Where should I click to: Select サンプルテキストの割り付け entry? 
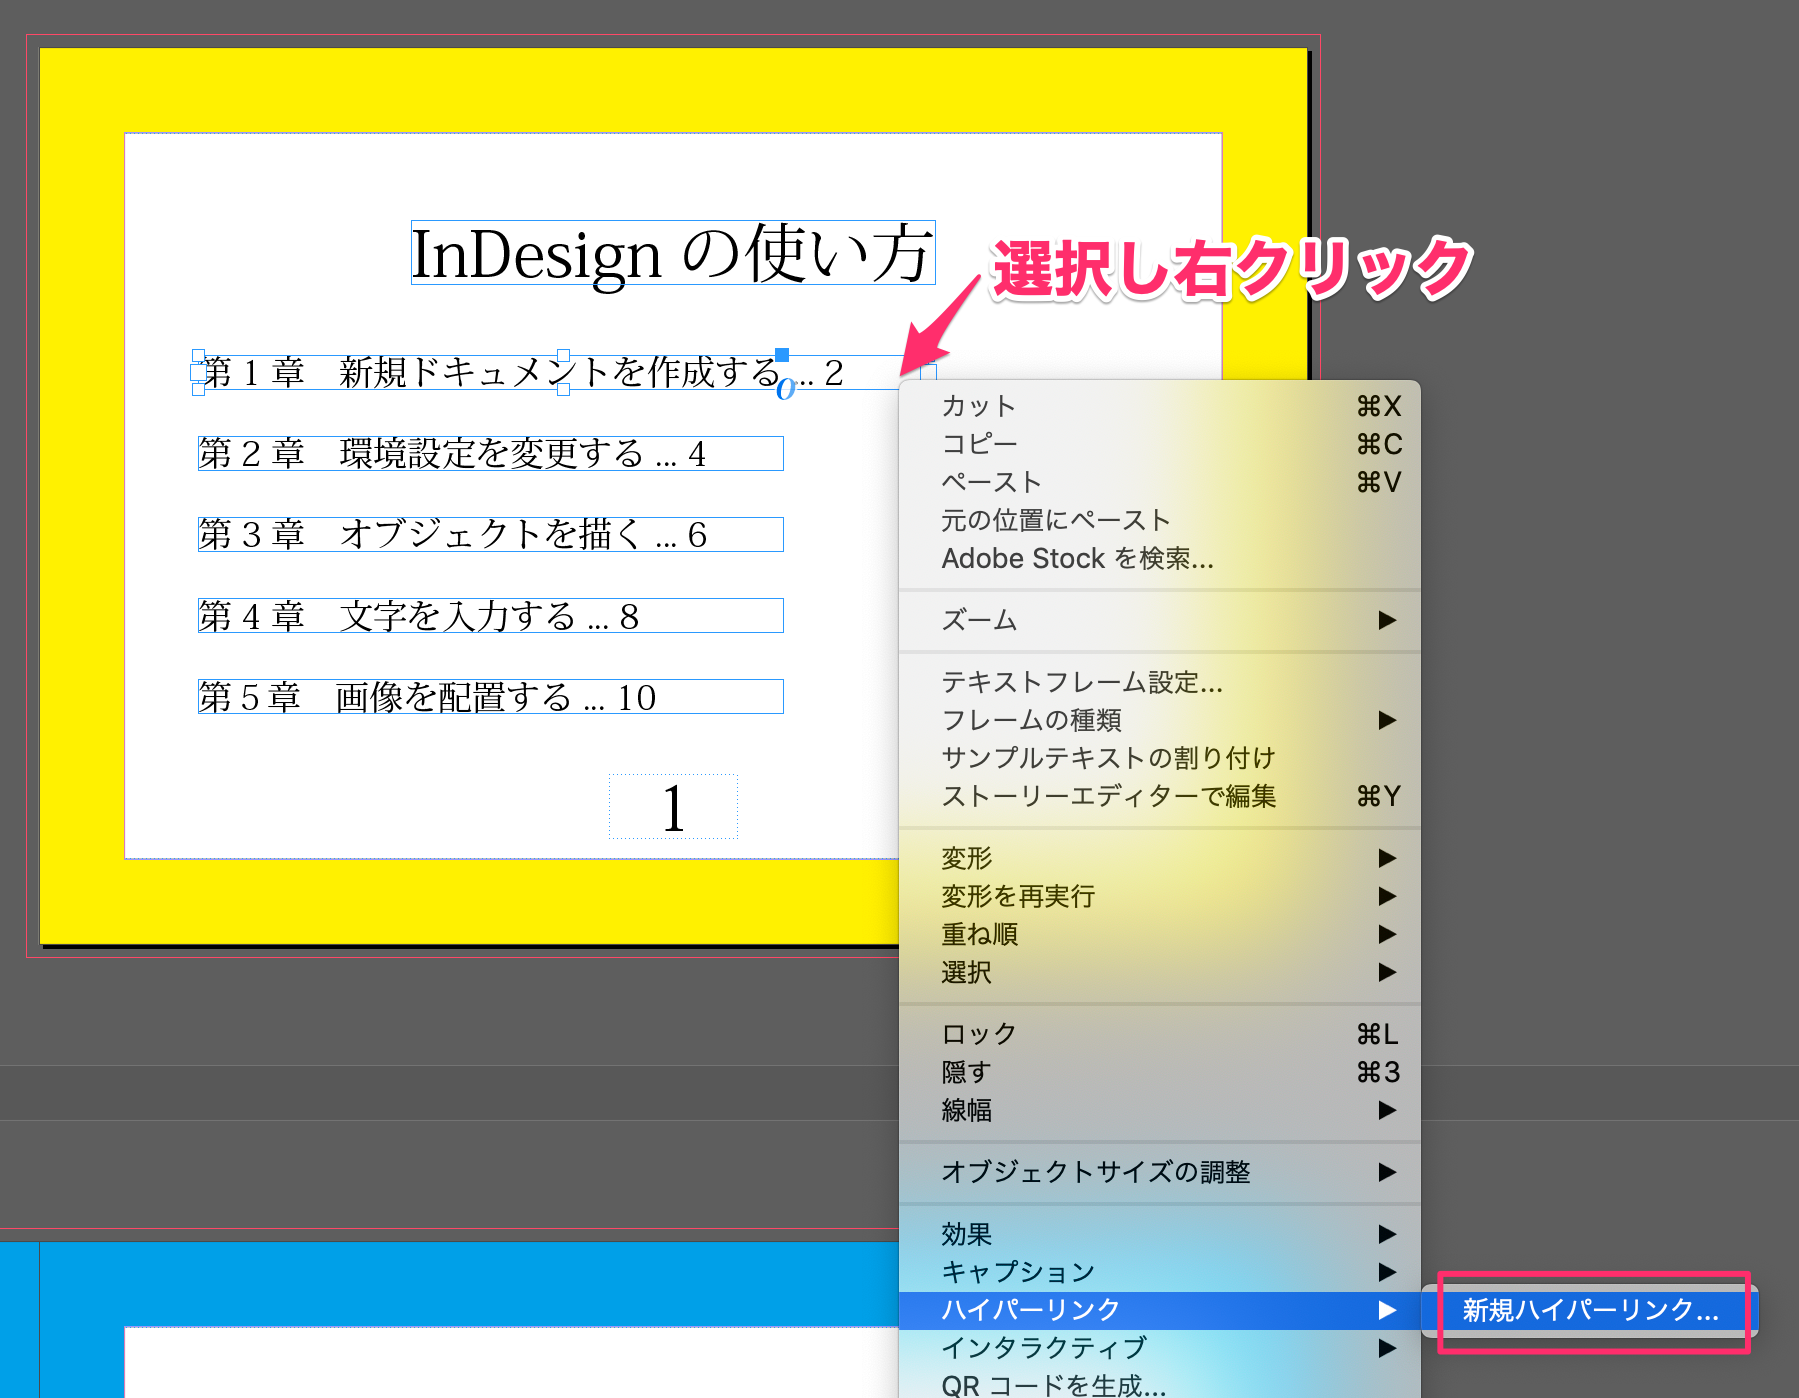1160,758
